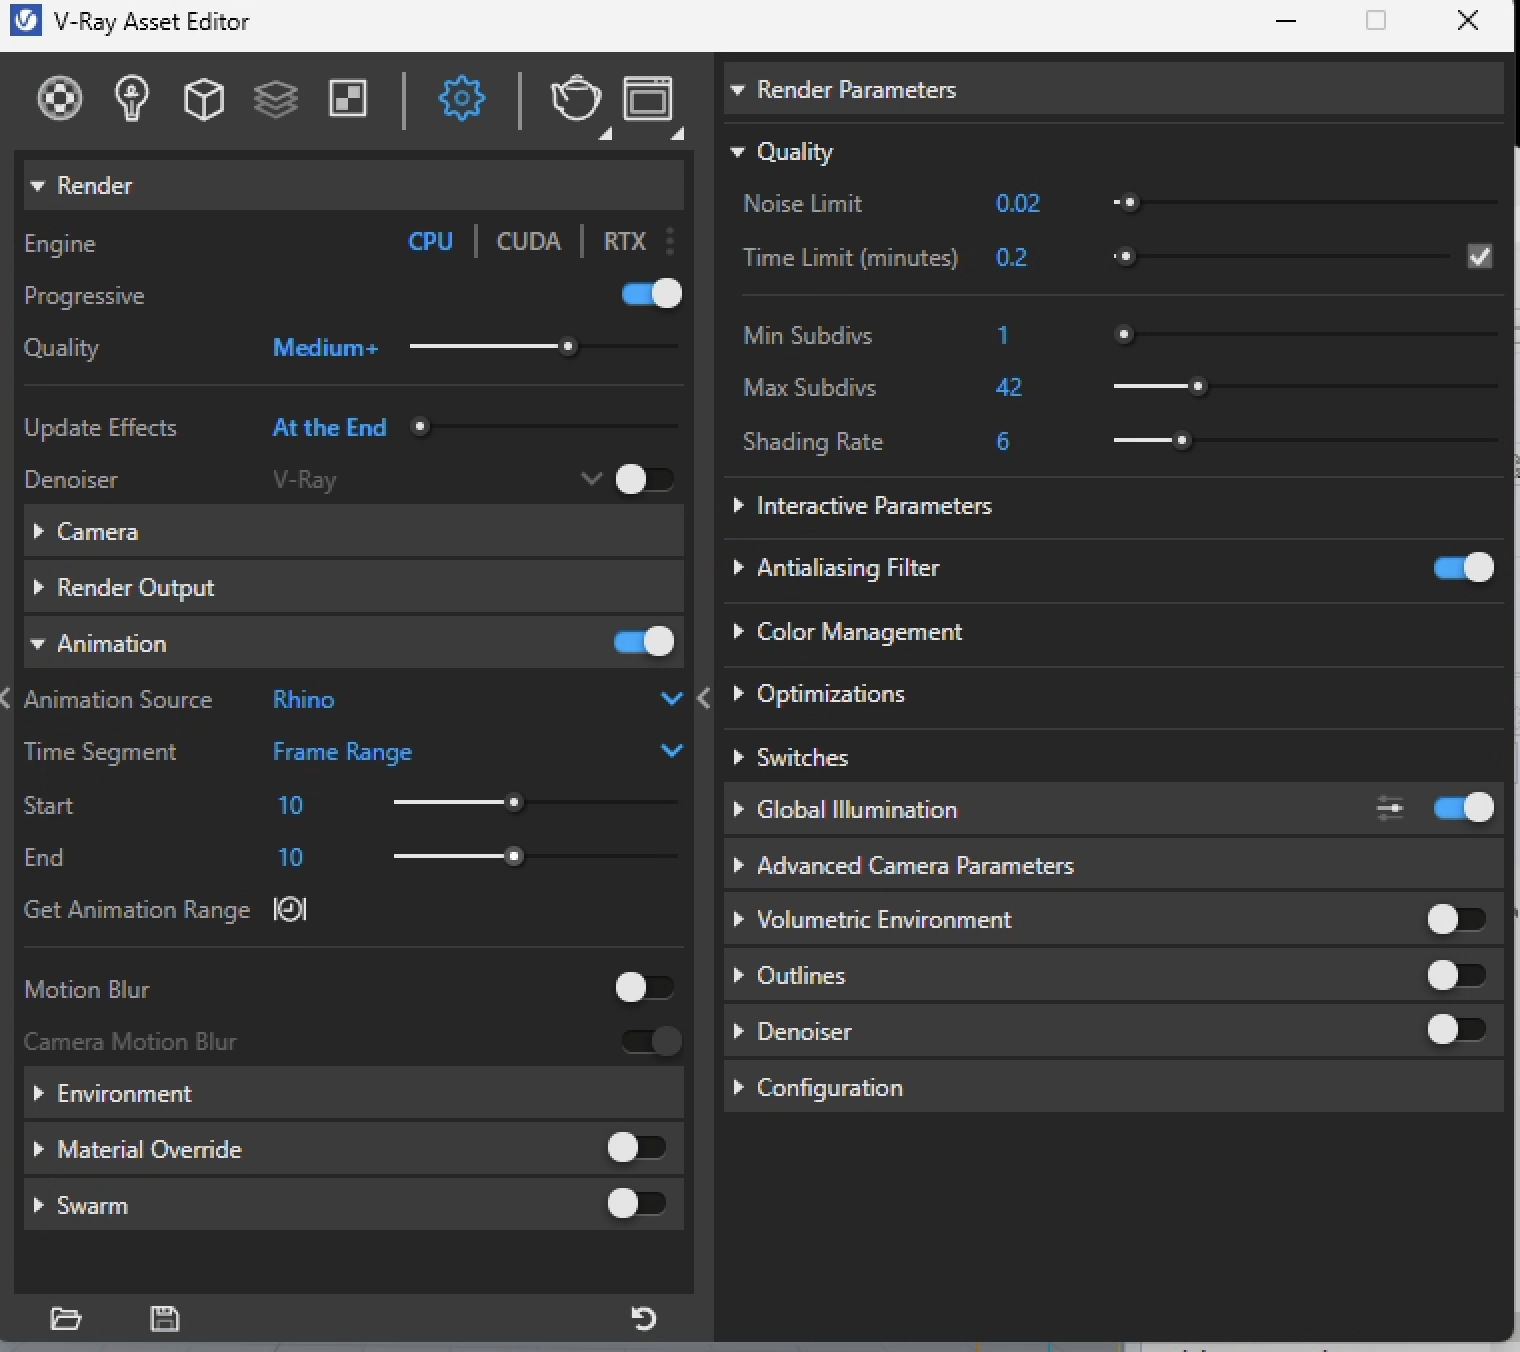The image size is (1520, 1352).
Task: Open render settings from file folder icon
Action: tap(66, 1318)
